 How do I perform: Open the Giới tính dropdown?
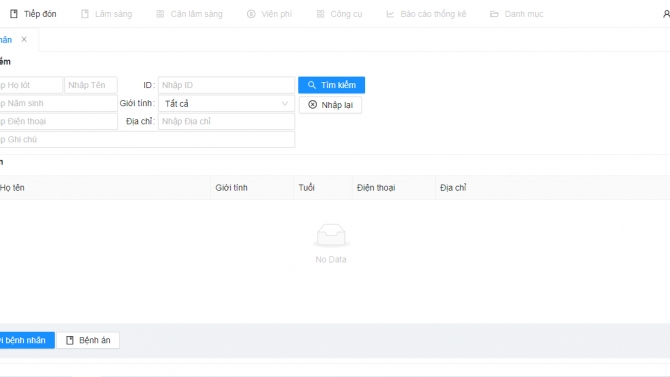(226, 103)
